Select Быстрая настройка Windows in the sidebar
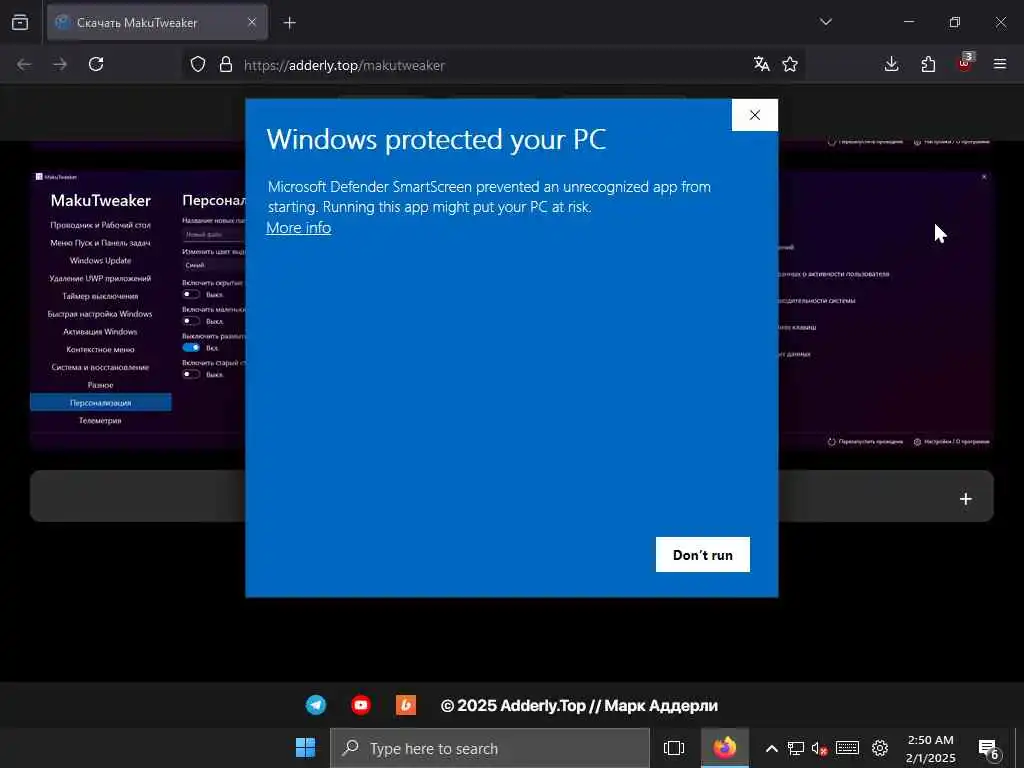 [x=101, y=313]
